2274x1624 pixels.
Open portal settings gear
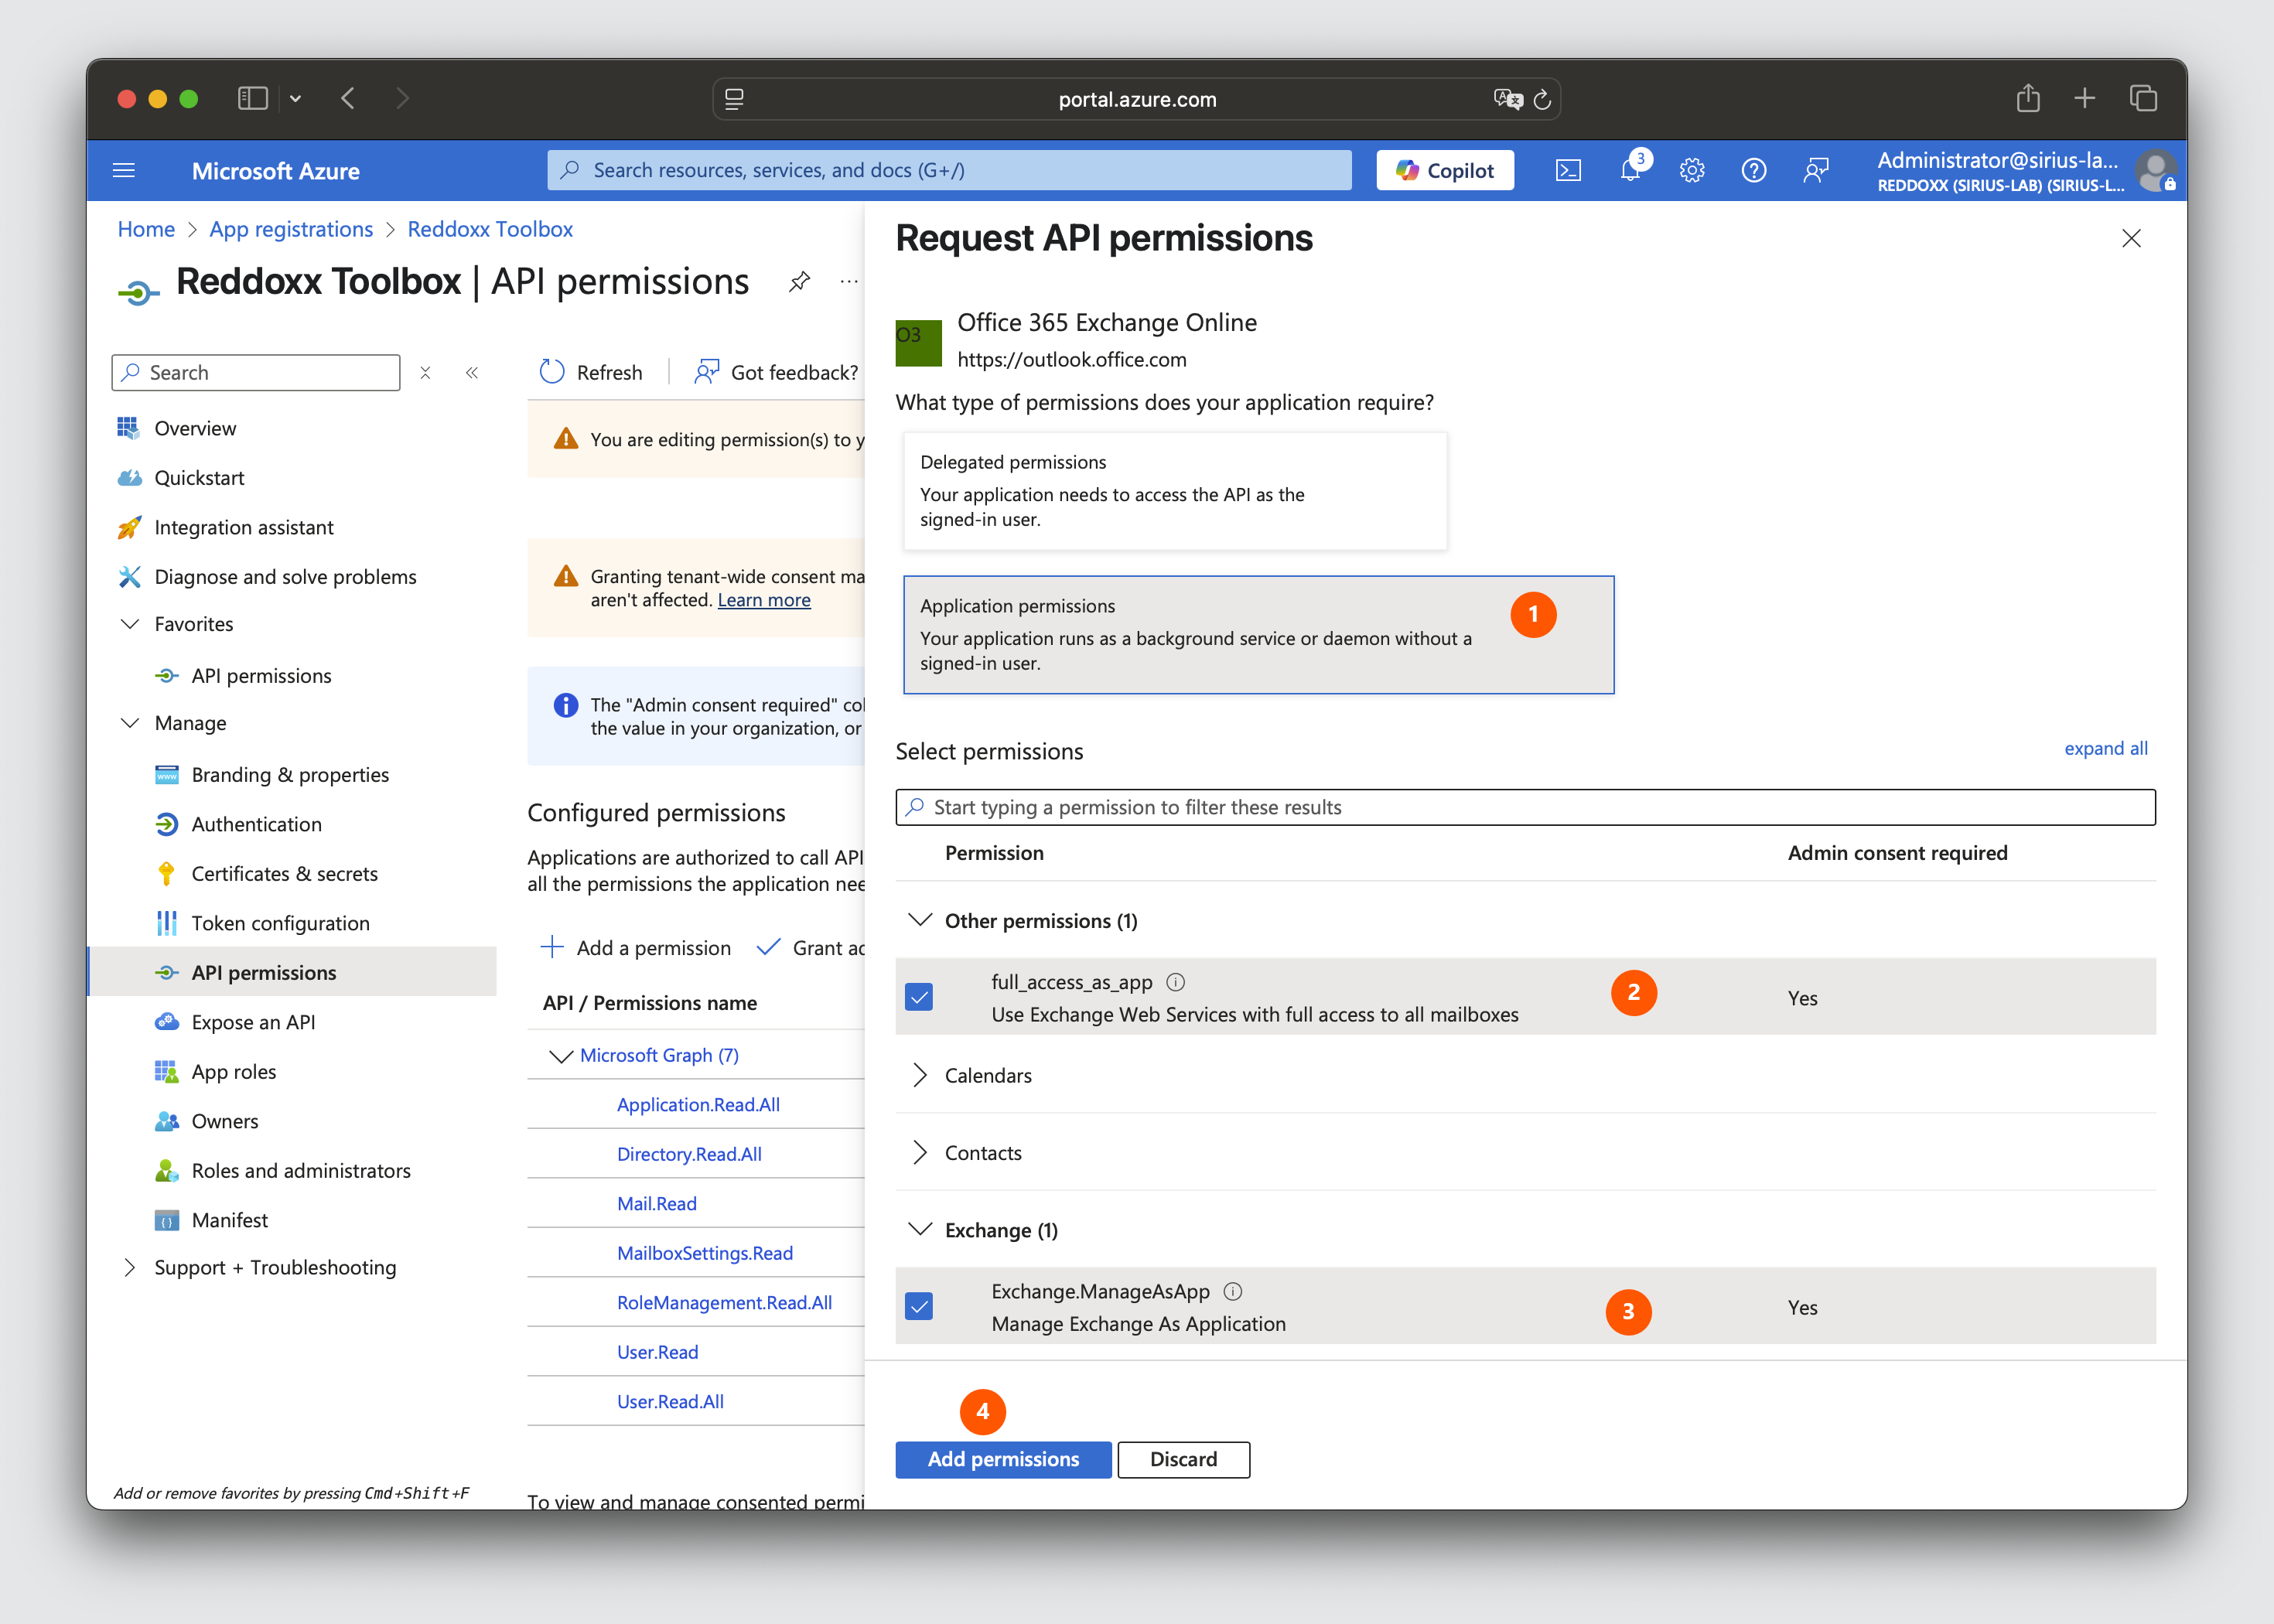click(x=1692, y=170)
